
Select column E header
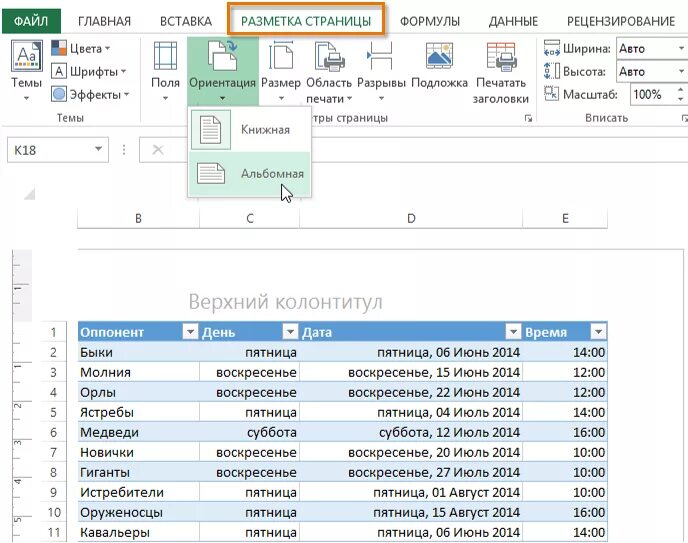565,218
